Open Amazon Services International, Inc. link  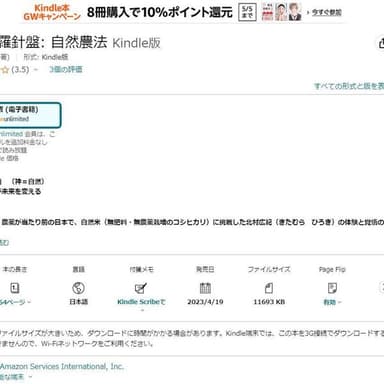(x=62, y=366)
